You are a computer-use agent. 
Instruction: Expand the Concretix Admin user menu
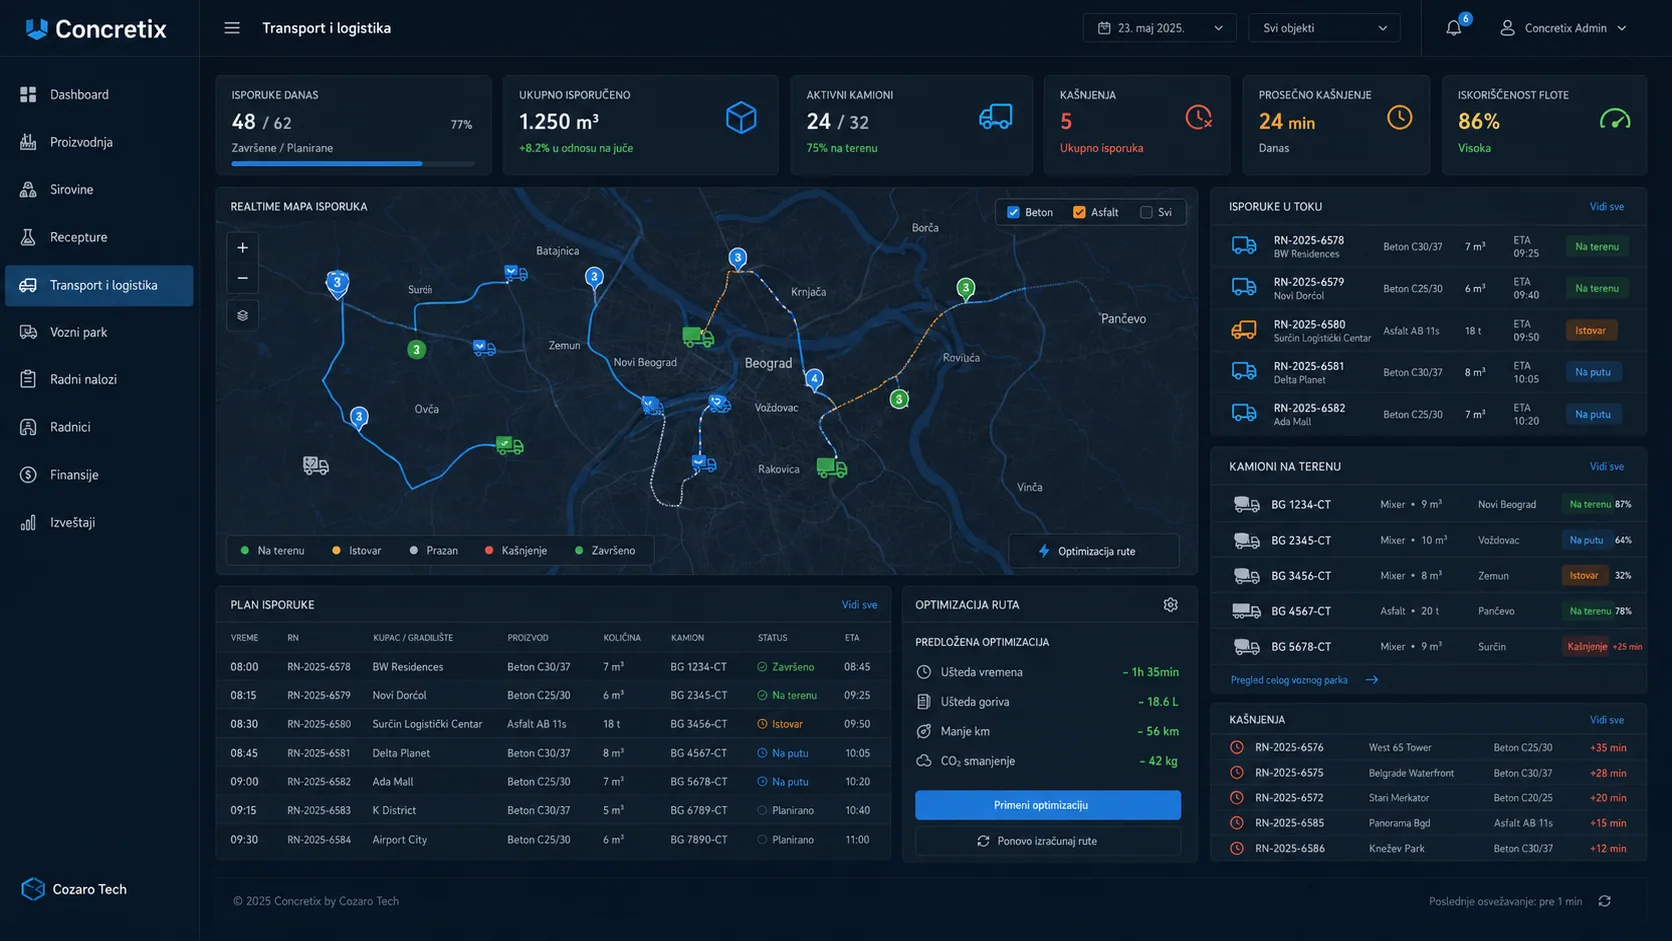point(1564,28)
